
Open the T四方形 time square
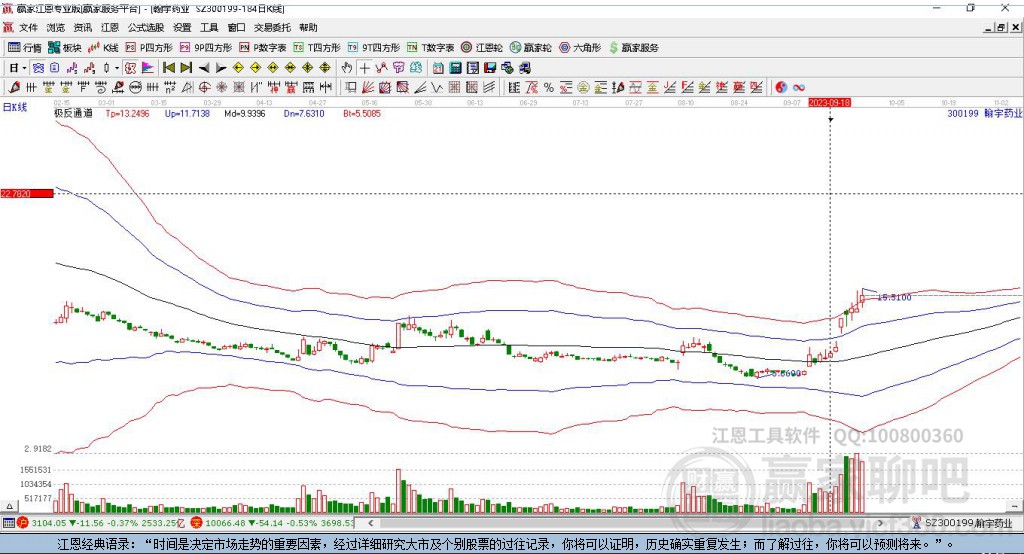point(317,48)
